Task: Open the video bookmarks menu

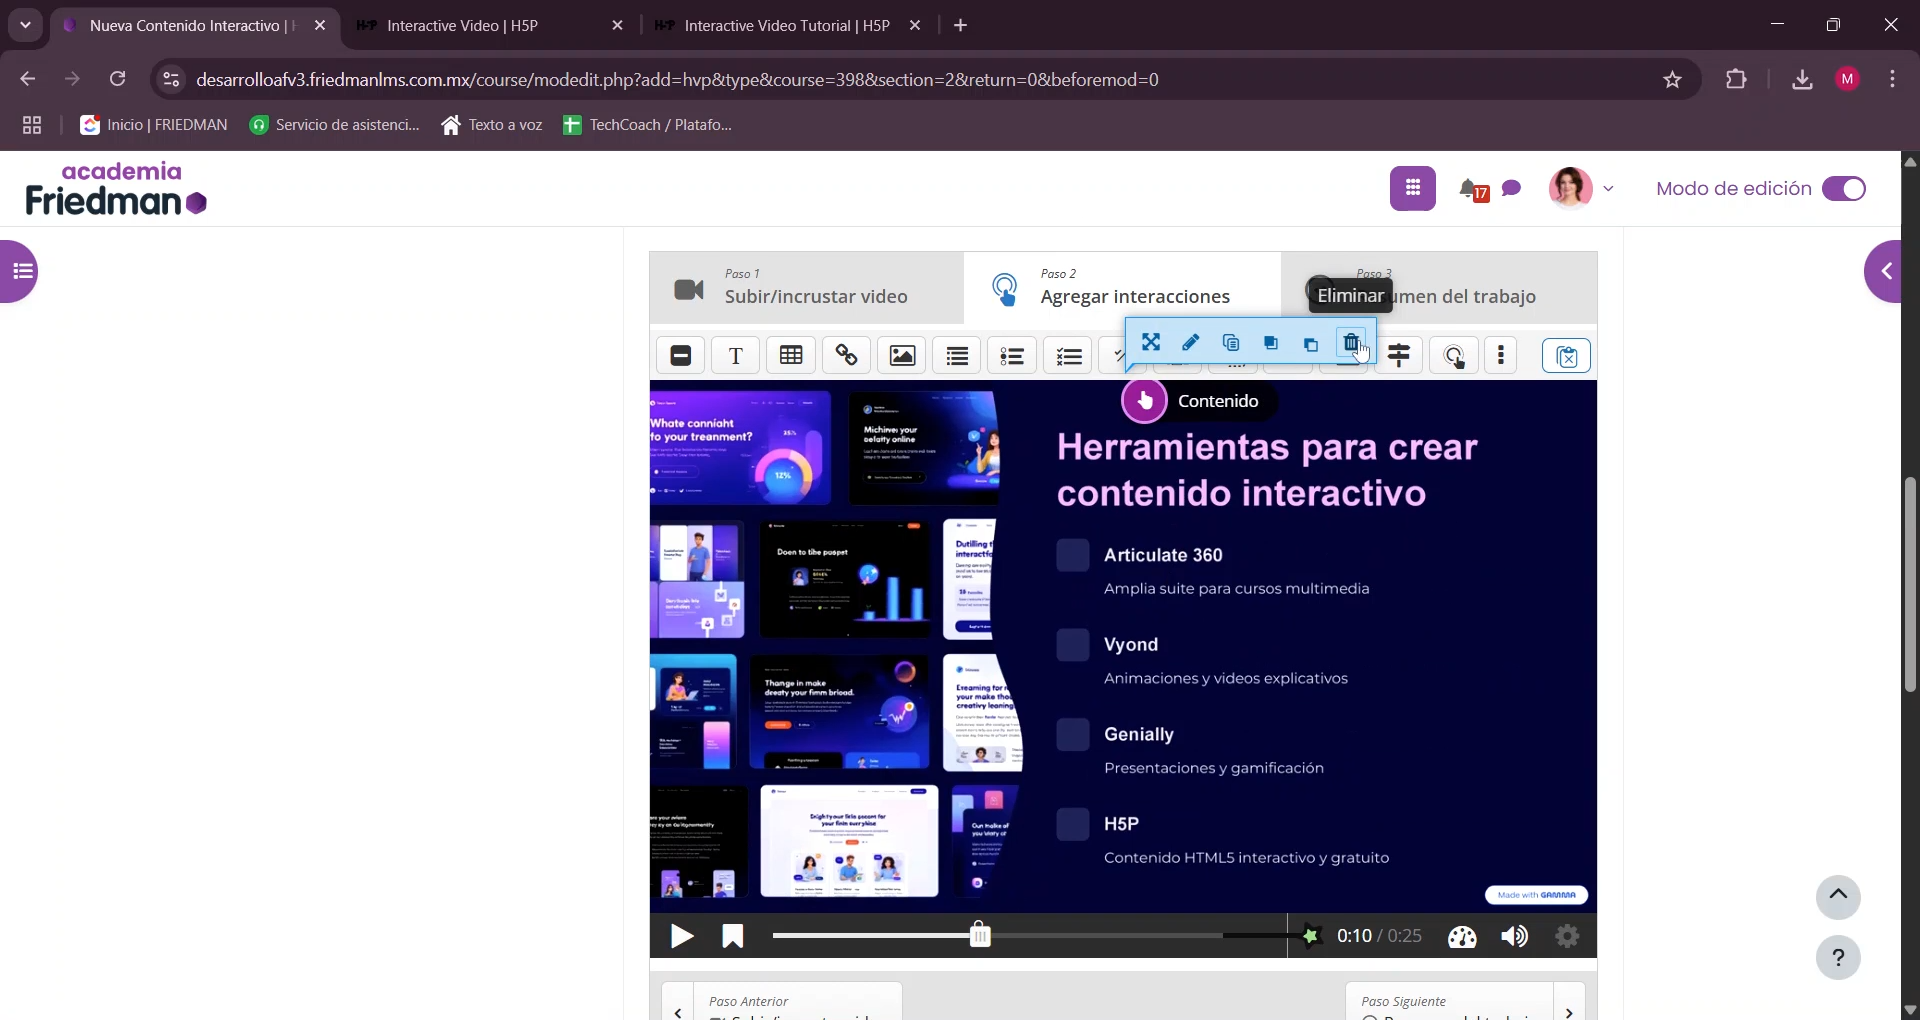Action: pos(733,937)
